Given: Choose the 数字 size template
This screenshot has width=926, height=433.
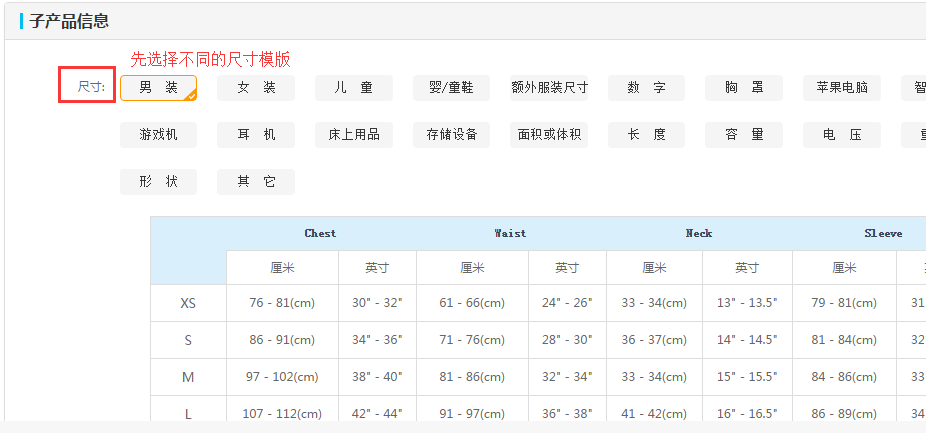Looking at the screenshot, I should click(x=646, y=88).
